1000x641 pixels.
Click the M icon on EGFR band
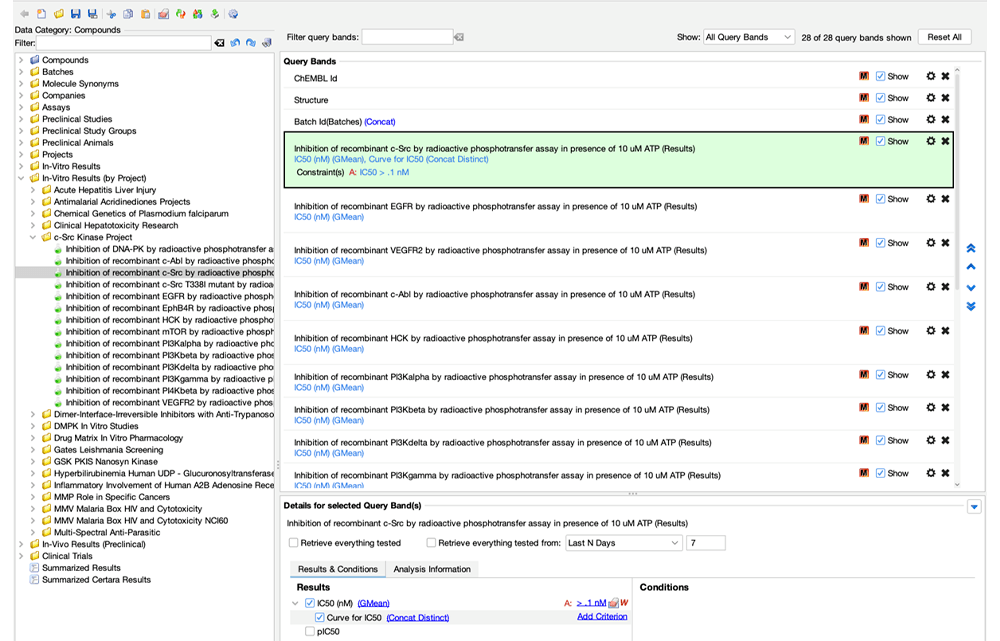pyautogui.click(x=864, y=199)
